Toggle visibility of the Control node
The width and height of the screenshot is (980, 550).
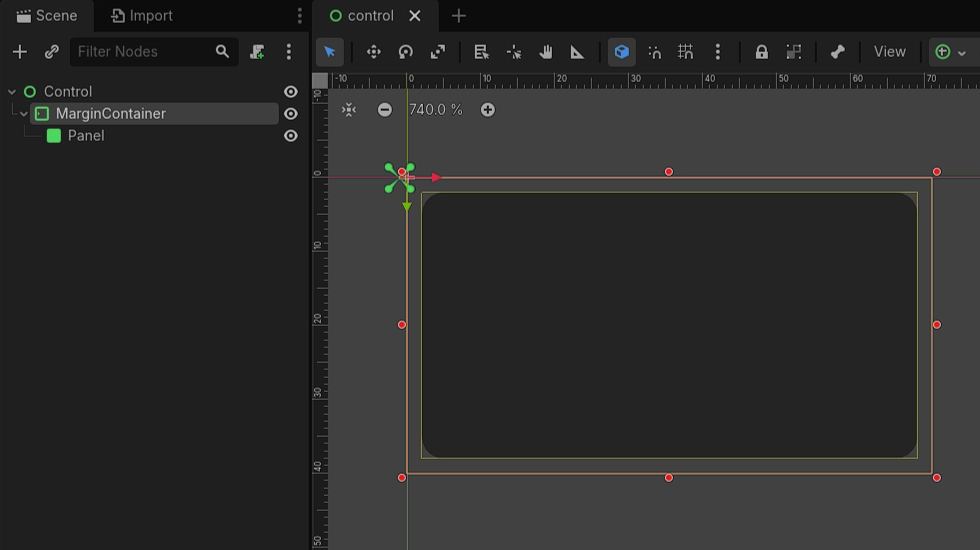point(291,92)
